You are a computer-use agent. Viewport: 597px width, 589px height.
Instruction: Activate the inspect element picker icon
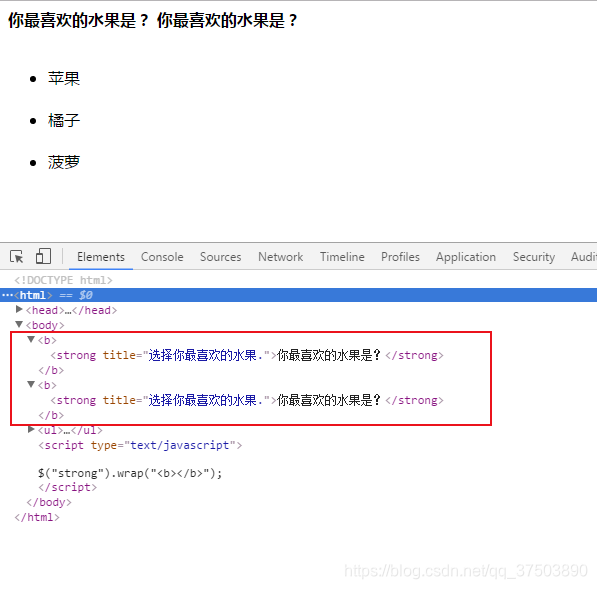pyautogui.click(x=16, y=257)
